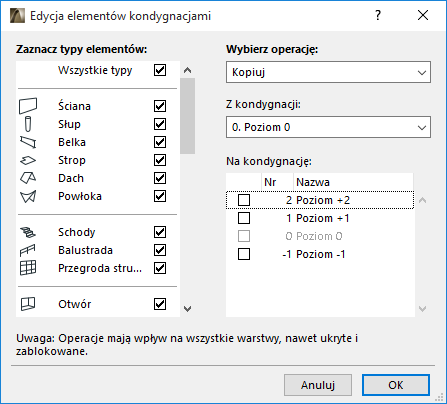
Task: Click the stories list scroll-up arrow
Action: (x=423, y=200)
